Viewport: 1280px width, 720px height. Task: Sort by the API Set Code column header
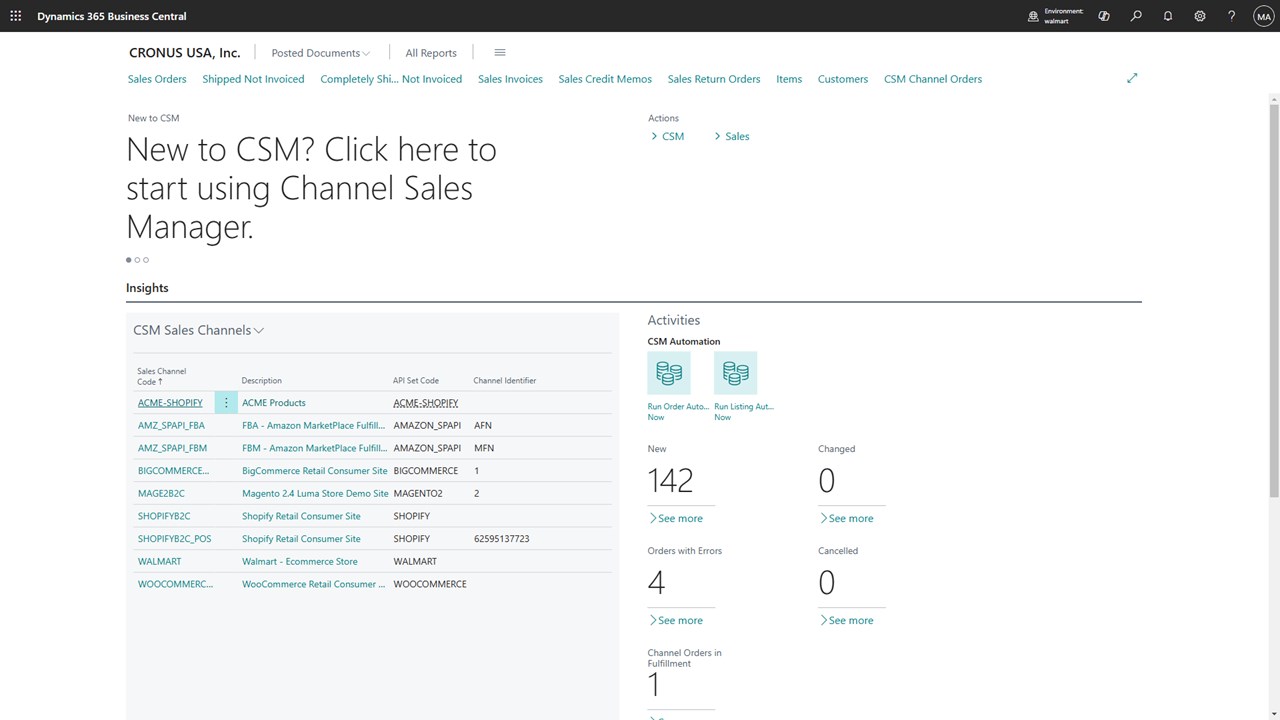(x=416, y=381)
